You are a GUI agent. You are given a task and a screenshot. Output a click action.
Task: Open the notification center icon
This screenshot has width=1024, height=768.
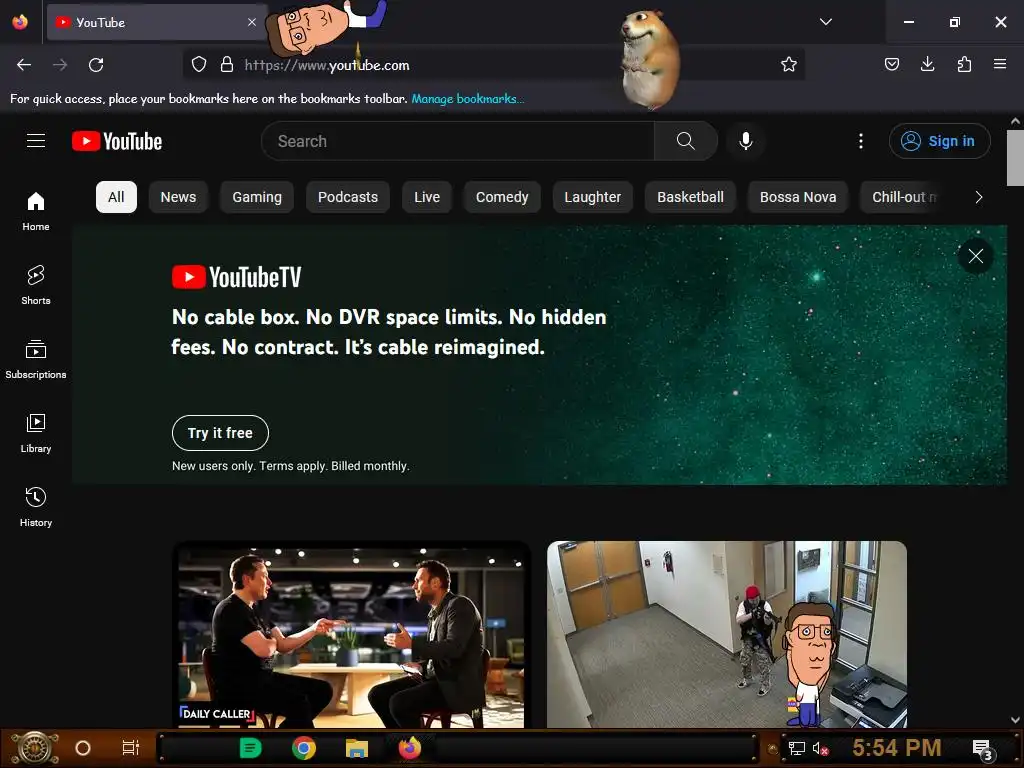pos(982,749)
